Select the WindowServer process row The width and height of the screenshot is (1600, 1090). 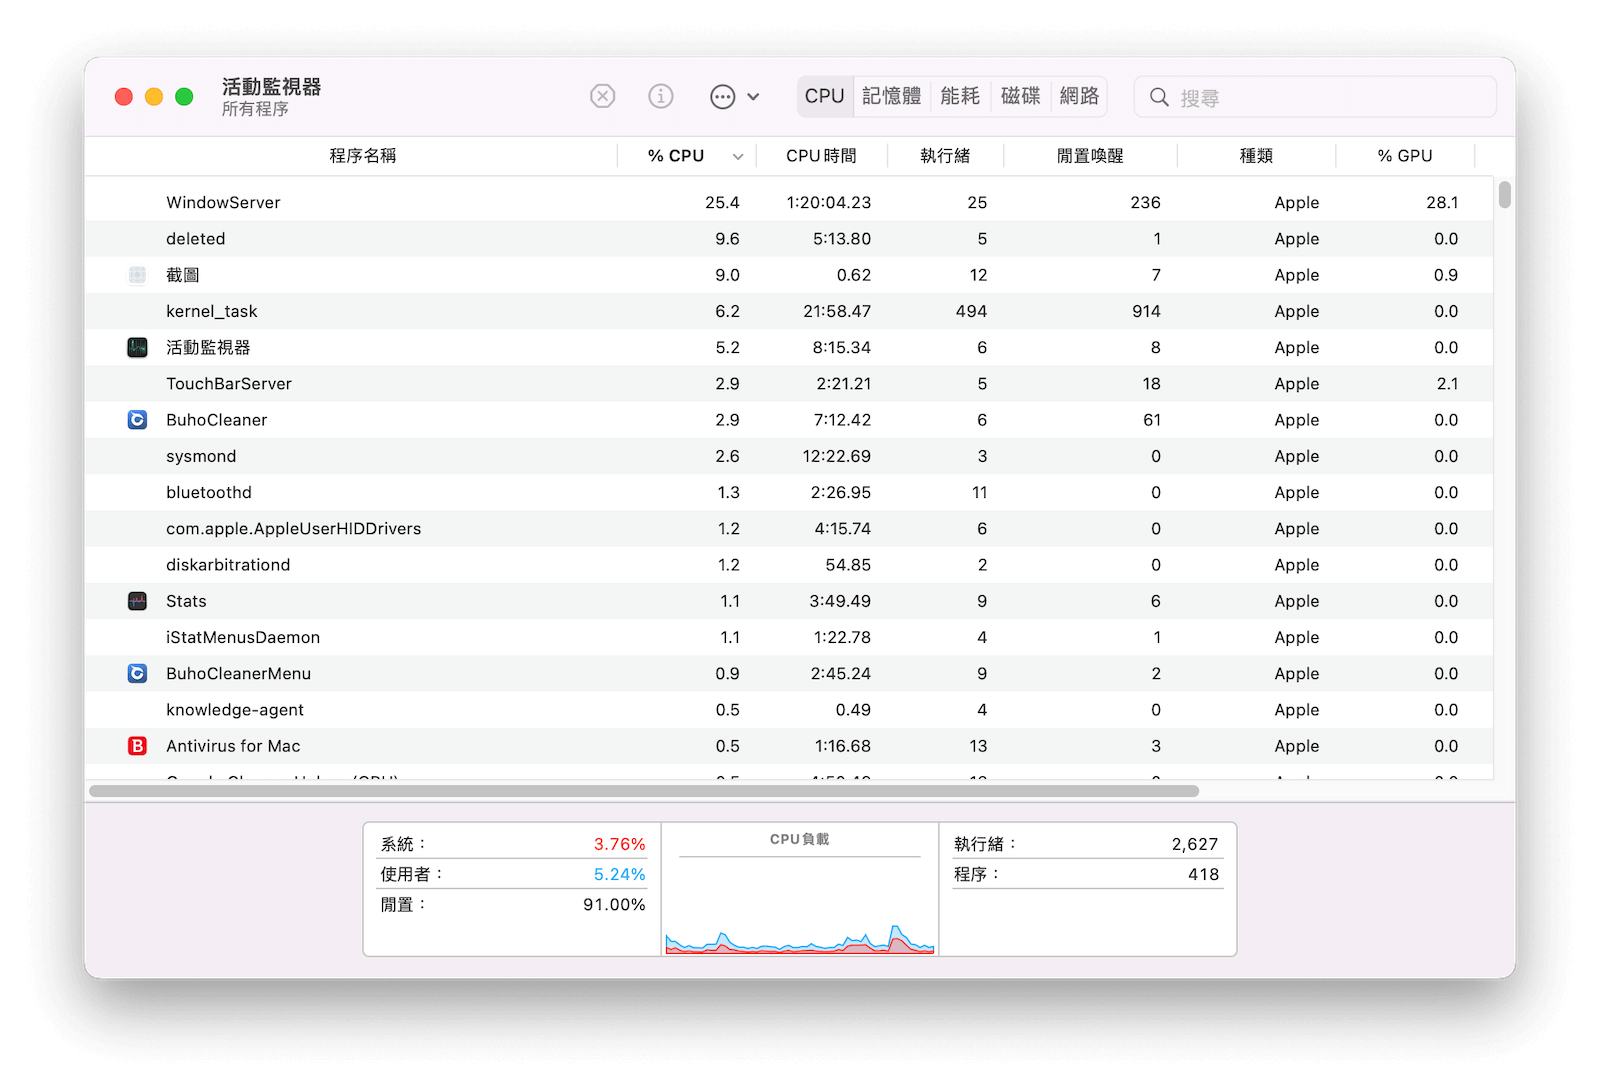(789, 202)
